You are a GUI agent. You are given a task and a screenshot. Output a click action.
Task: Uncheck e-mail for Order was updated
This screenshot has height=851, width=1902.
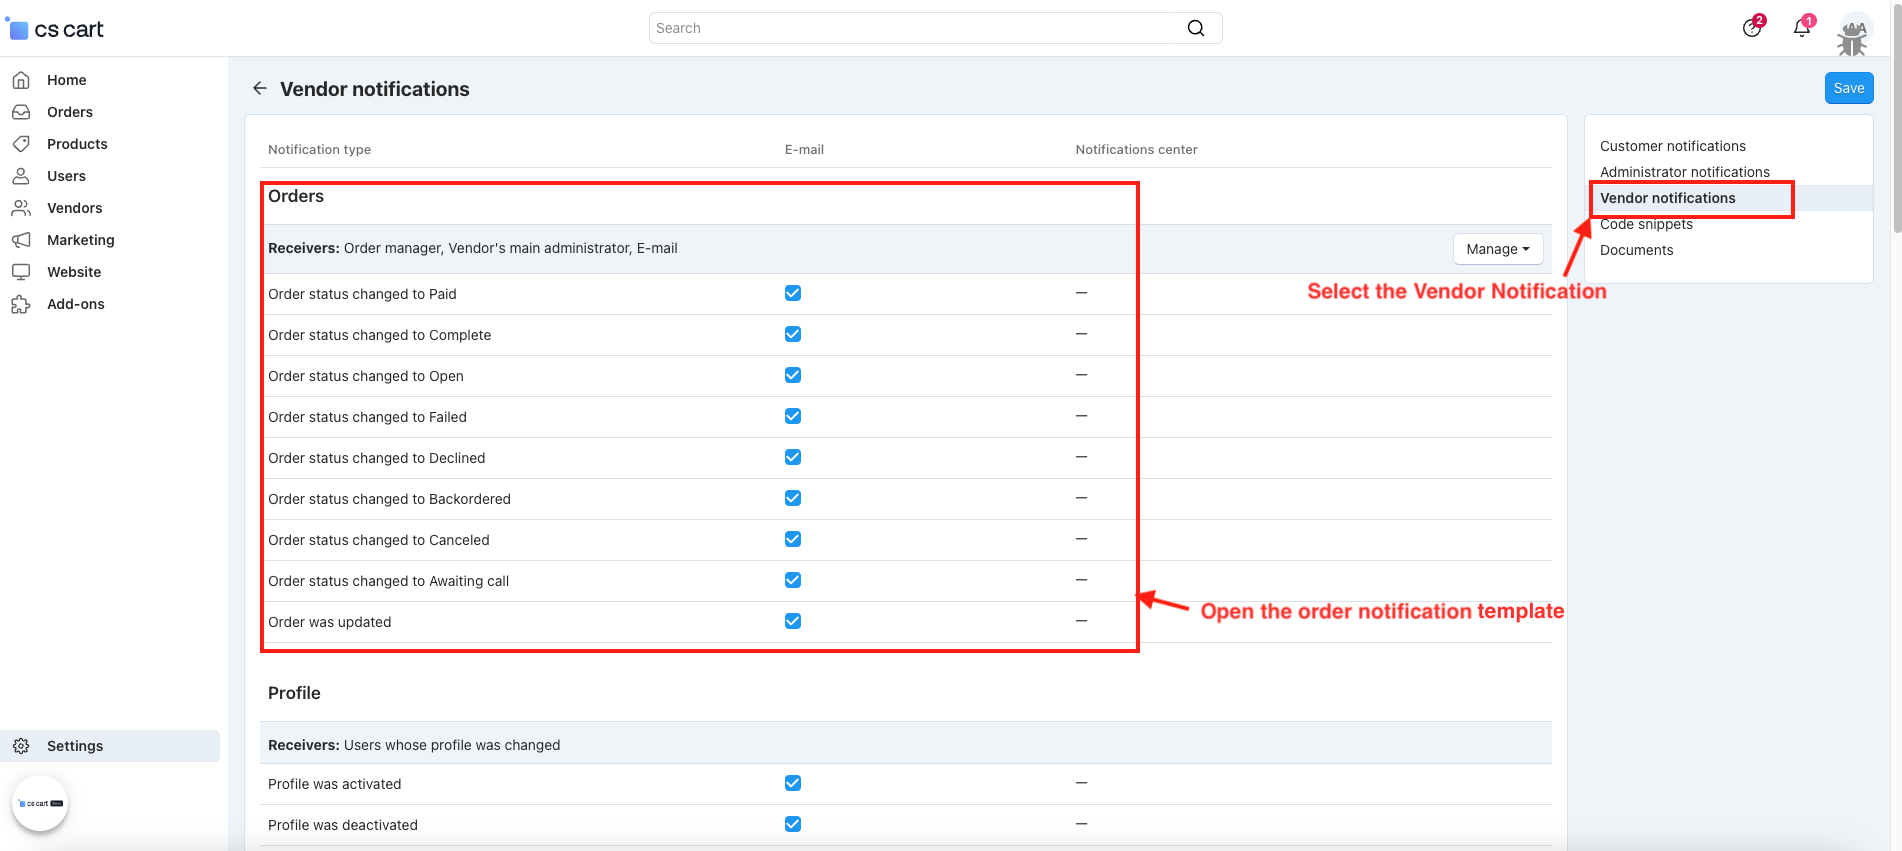pyautogui.click(x=793, y=621)
